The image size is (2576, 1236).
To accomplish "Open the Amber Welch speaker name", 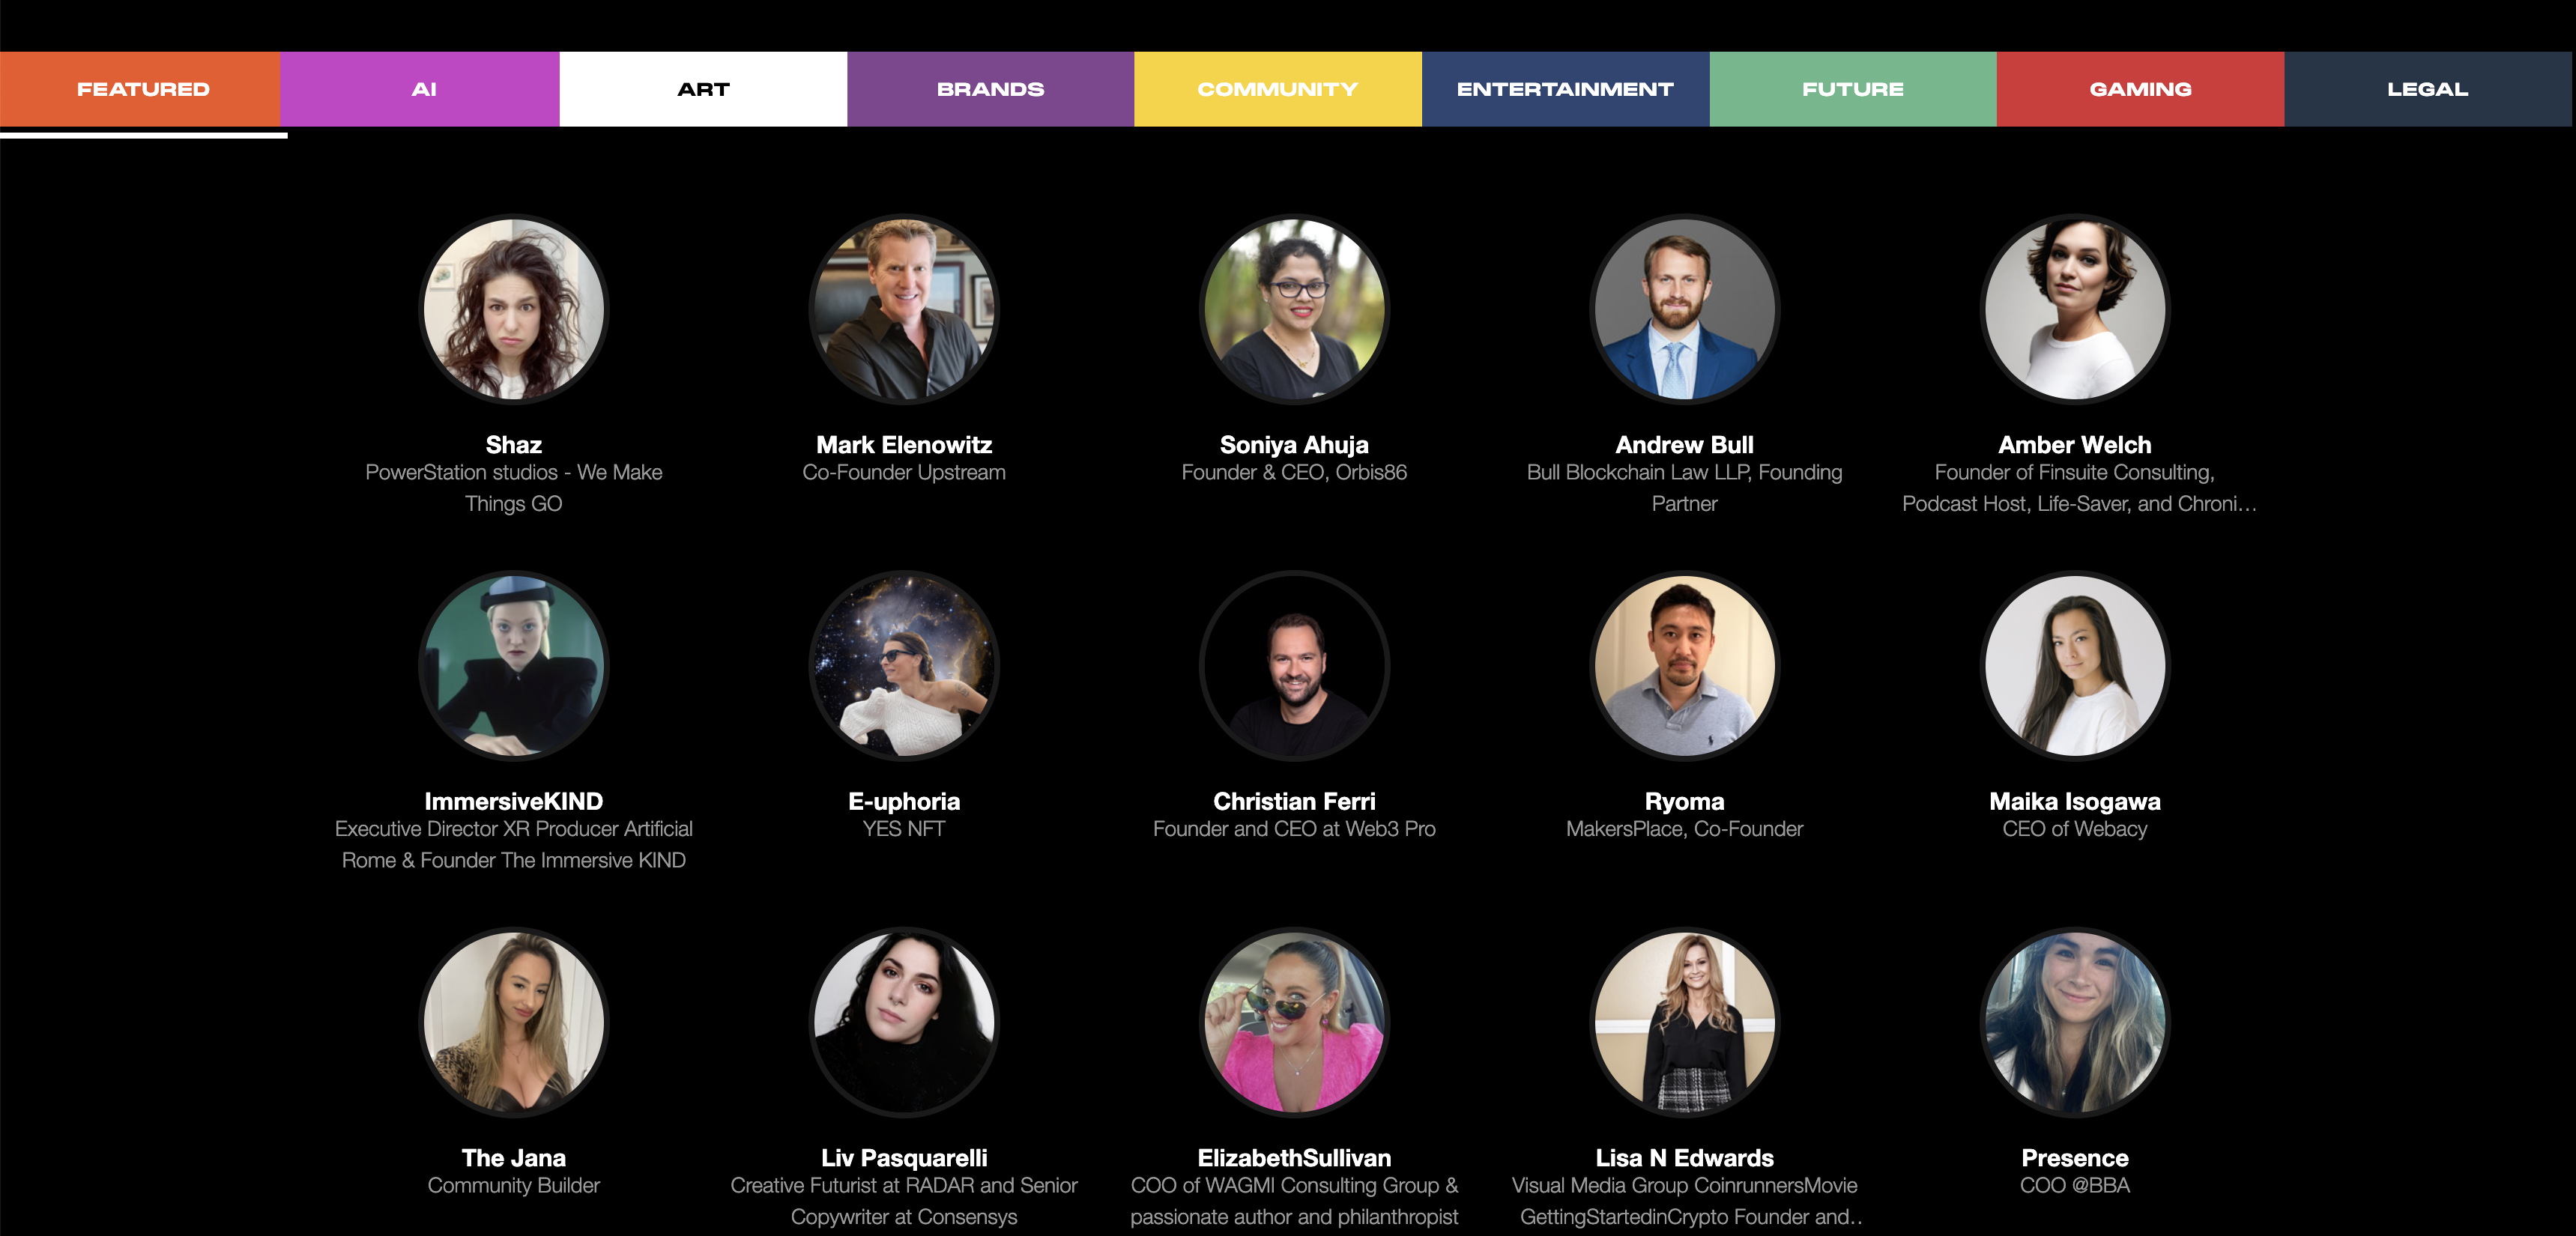I will pyautogui.click(x=2075, y=444).
